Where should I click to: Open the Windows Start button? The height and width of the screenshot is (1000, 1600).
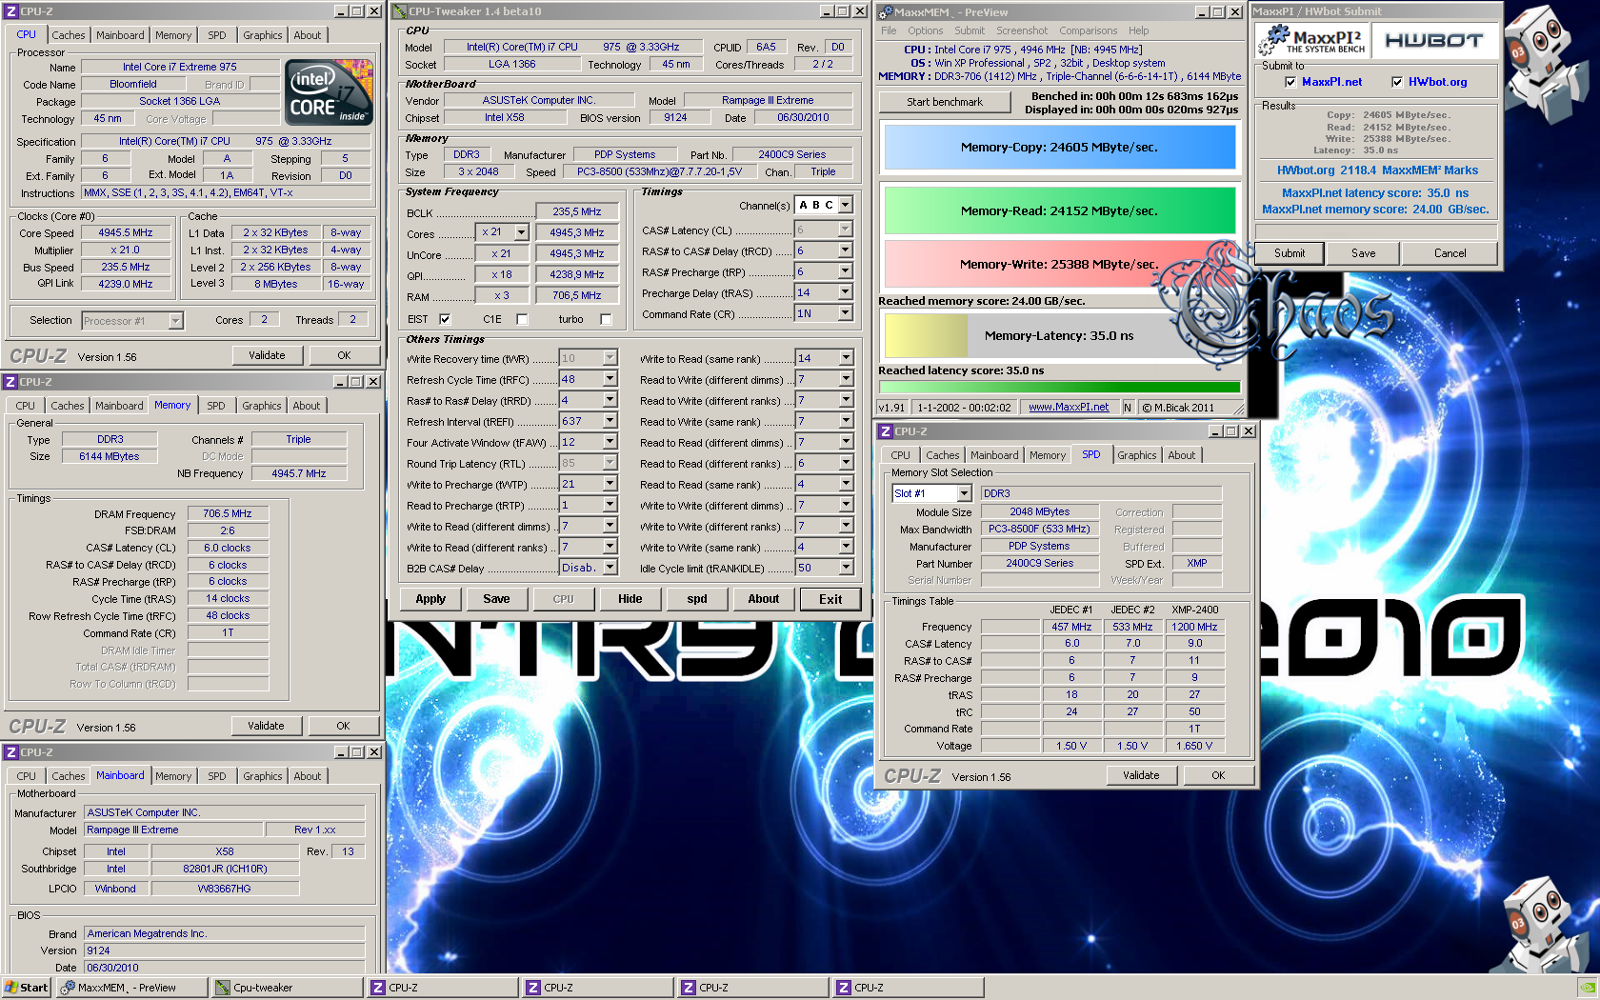26,987
